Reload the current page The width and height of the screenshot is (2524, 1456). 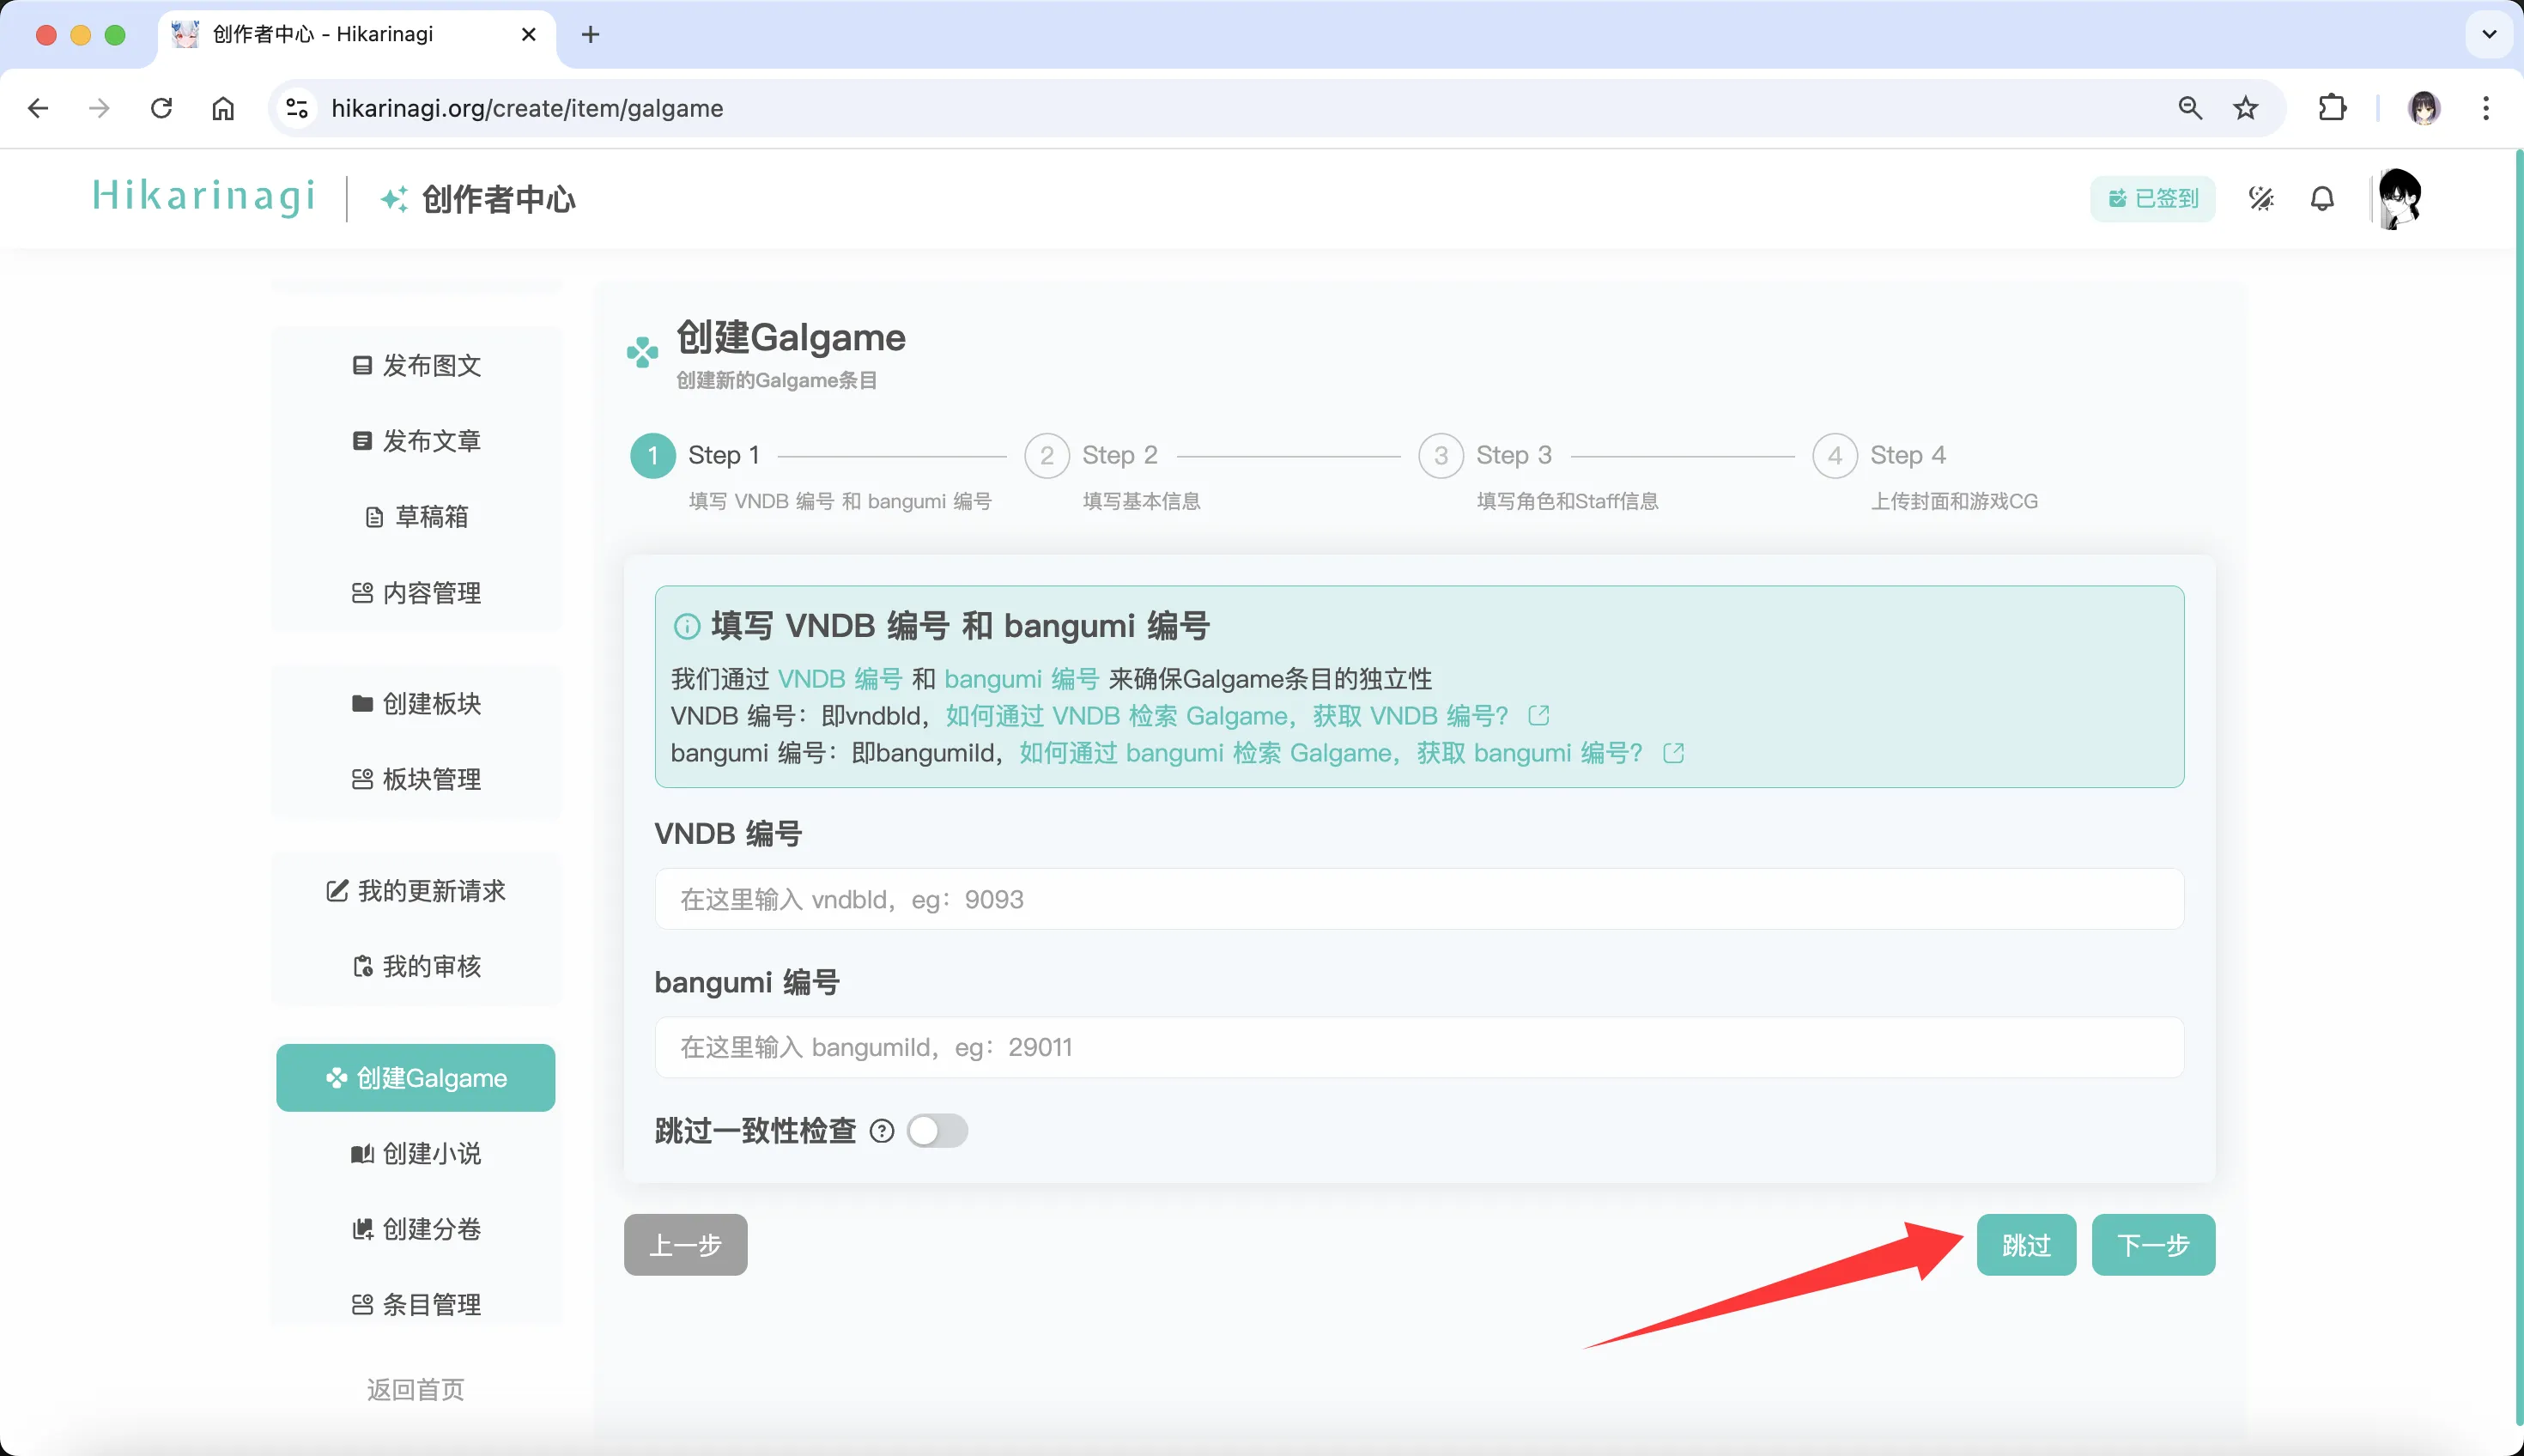161,108
